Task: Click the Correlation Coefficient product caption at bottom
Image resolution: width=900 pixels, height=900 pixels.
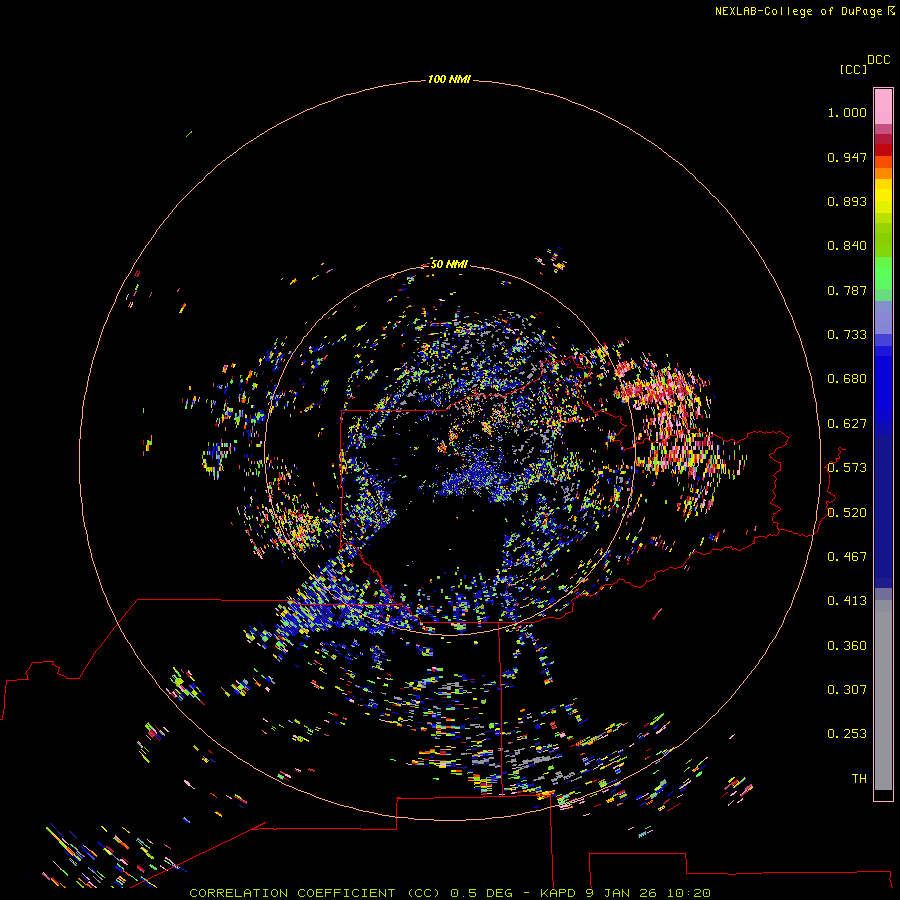Action: click(450, 893)
